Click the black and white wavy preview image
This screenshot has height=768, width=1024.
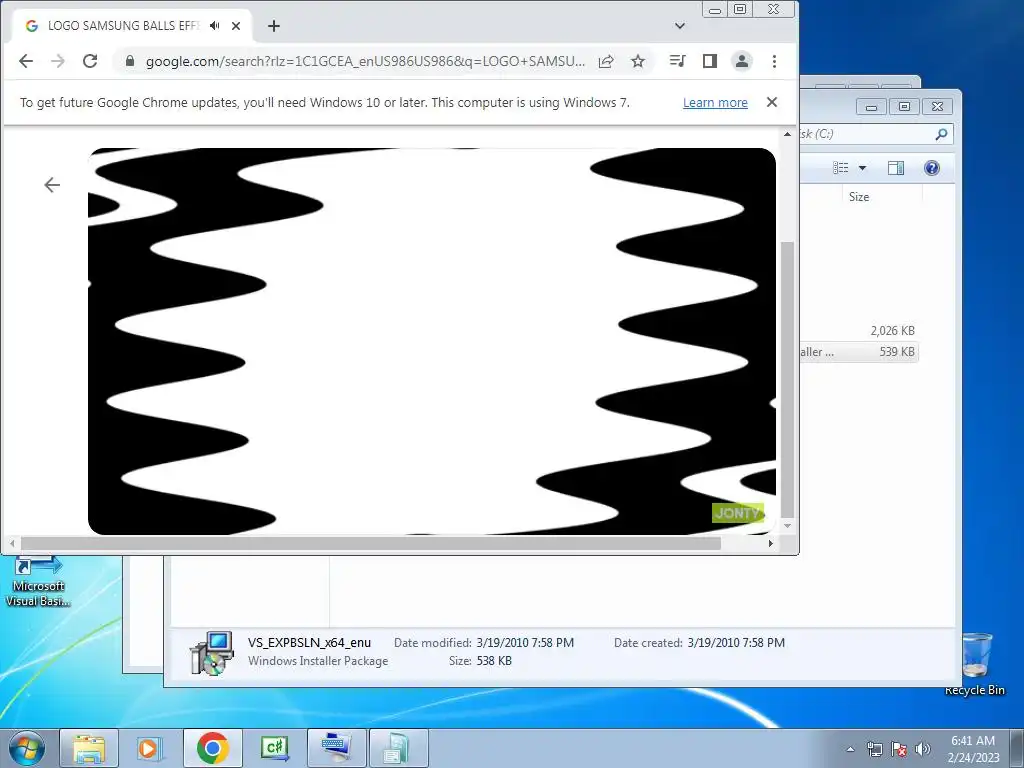coord(432,342)
